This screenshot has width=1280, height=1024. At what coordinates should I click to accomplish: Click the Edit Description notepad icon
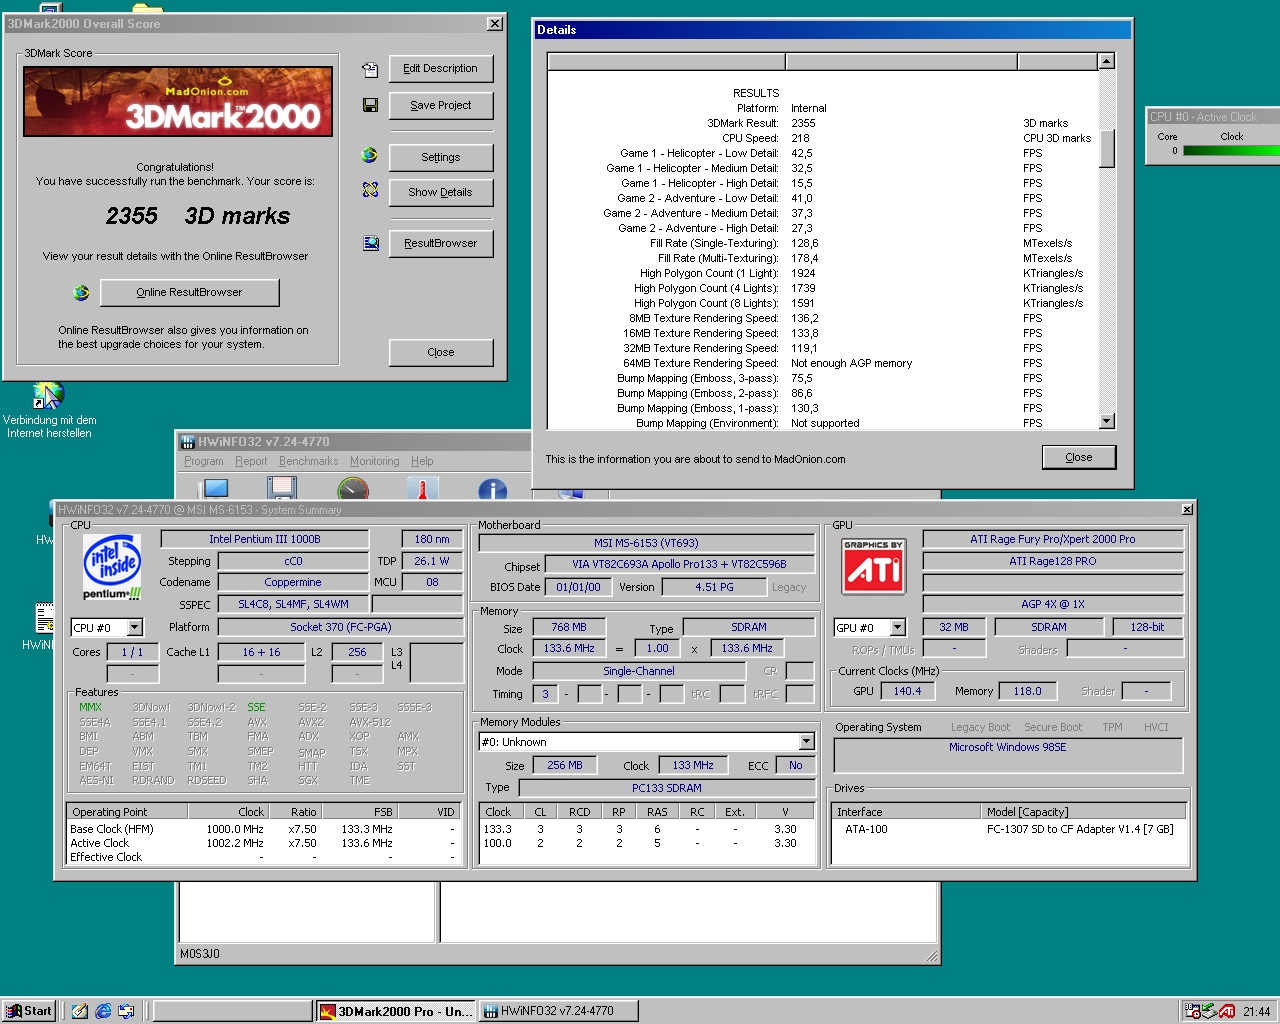coord(370,70)
